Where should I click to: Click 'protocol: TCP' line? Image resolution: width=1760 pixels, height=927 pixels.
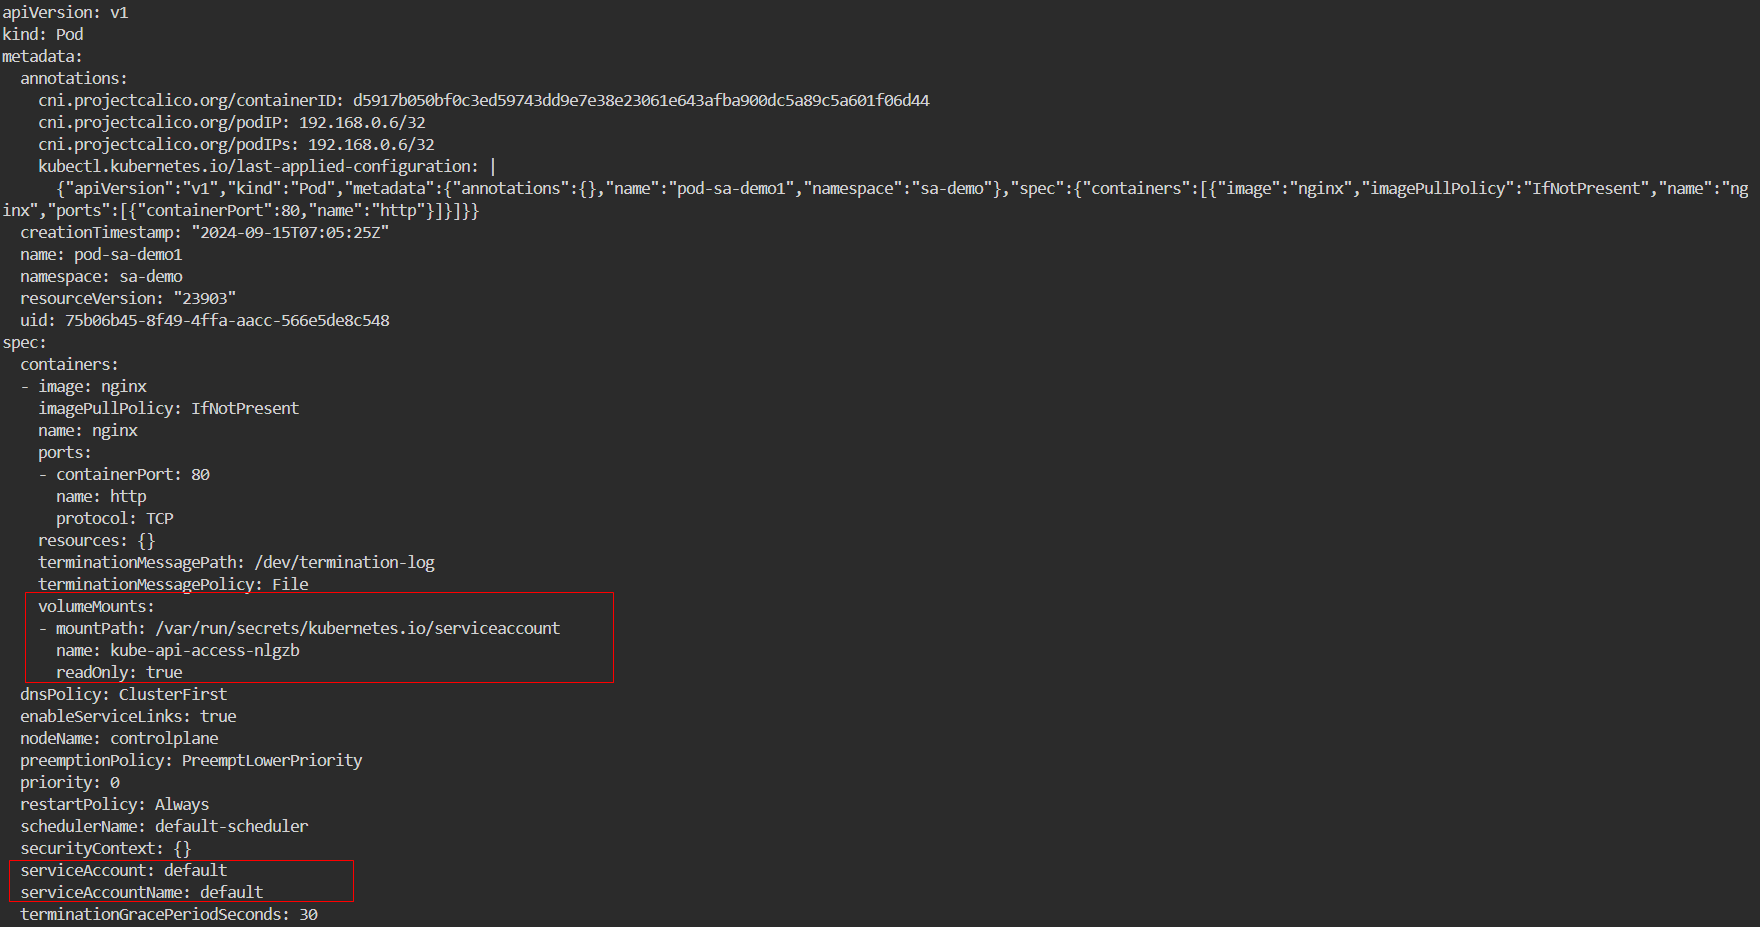click(x=115, y=519)
